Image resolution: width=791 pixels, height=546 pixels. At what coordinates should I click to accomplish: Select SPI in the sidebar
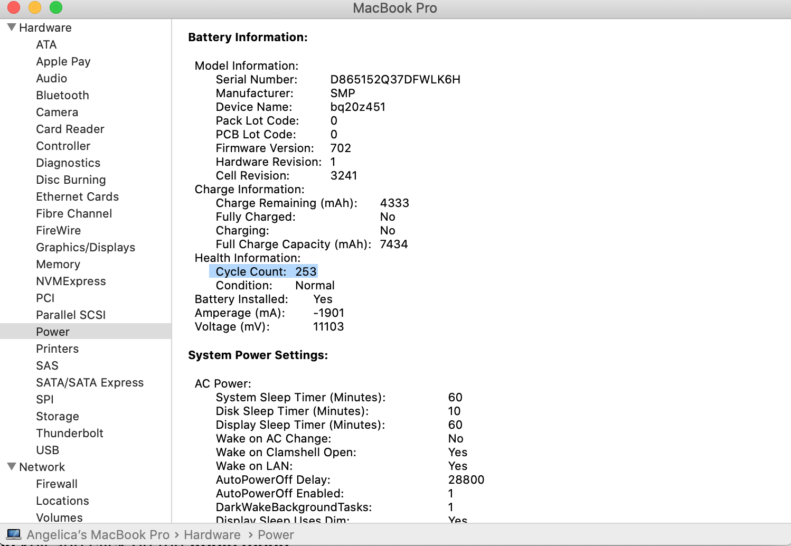coord(45,399)
